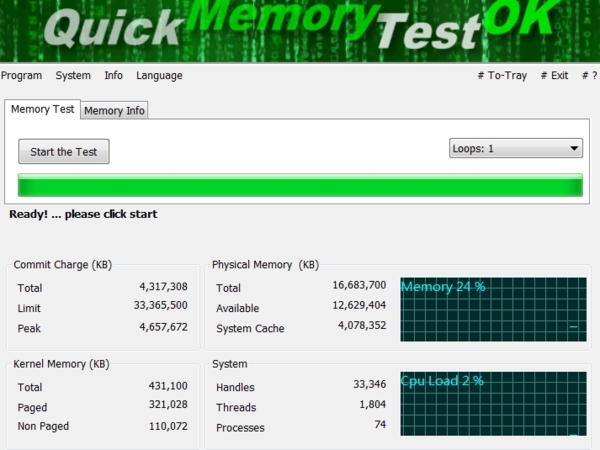Click the System Cache label
600x450 pixels.
(250, 329)
